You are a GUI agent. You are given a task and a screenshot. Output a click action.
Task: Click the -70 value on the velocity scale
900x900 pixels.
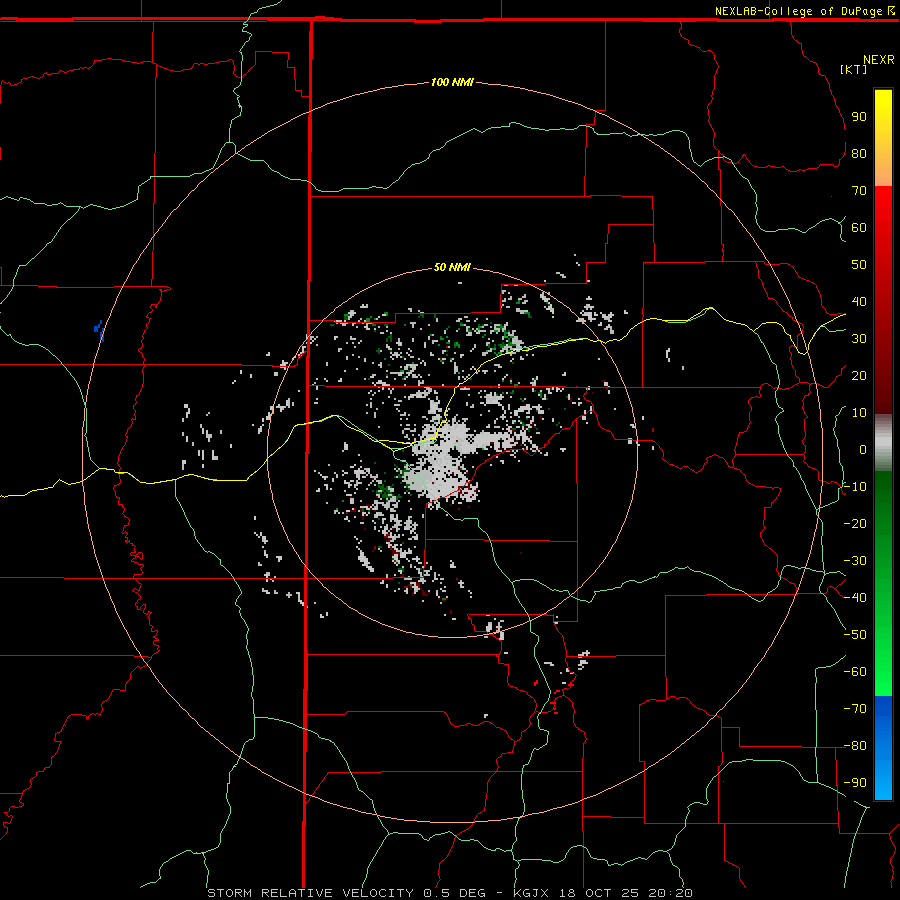855,708
